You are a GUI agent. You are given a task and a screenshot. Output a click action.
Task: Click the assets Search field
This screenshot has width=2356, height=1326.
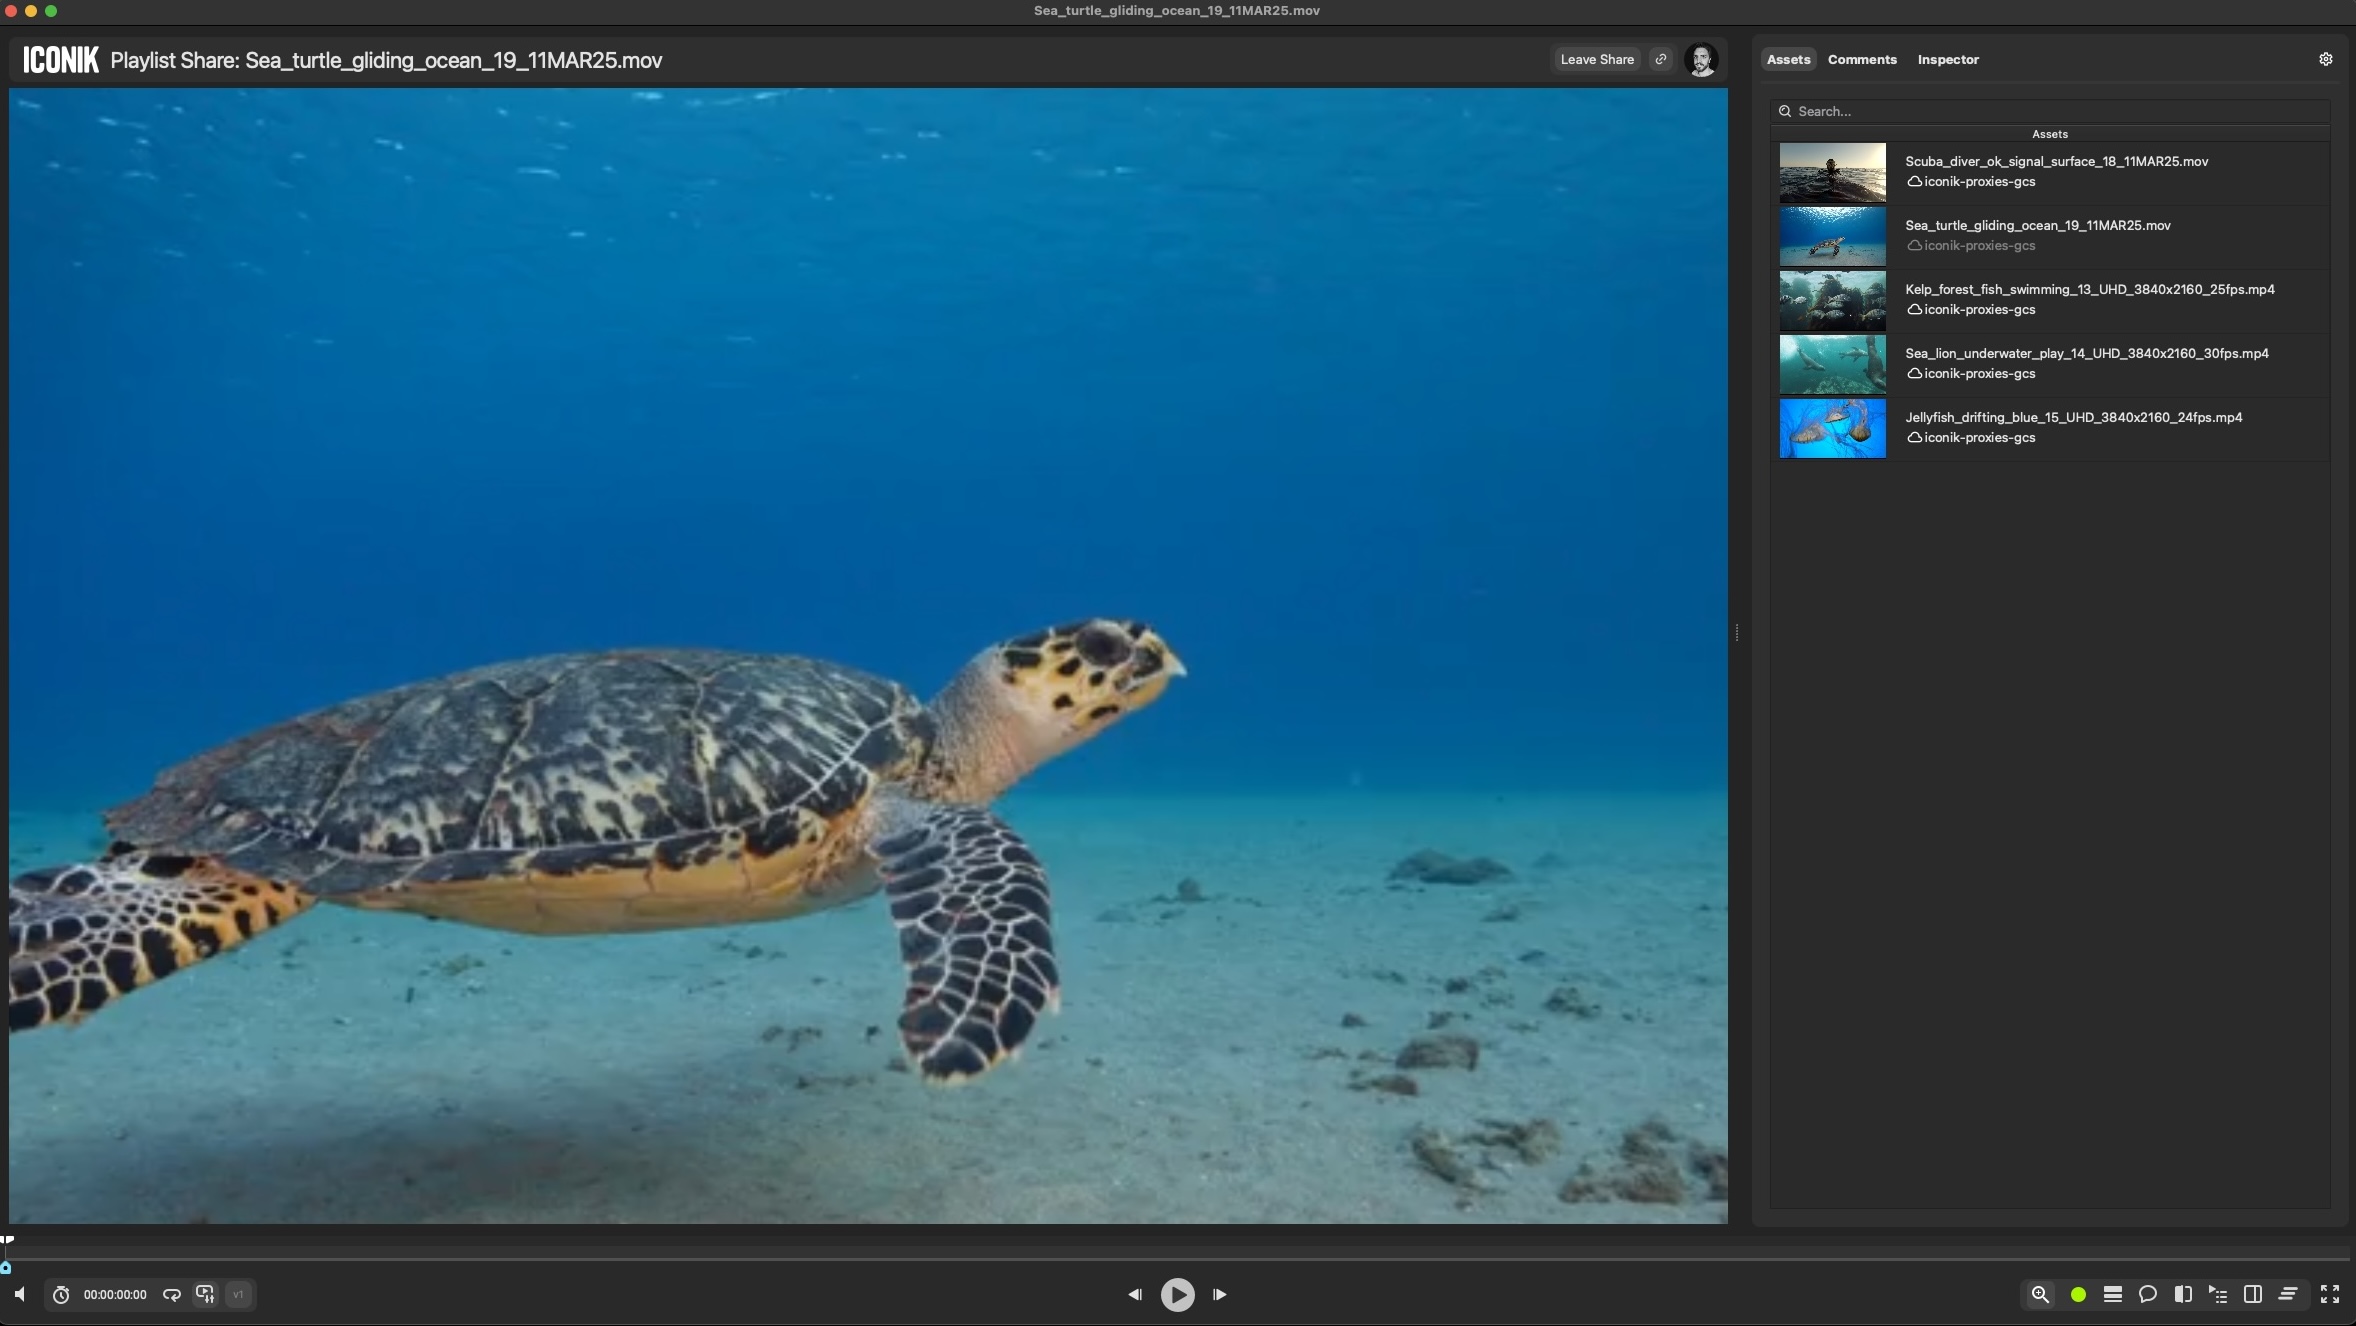tap(2050, 111)
